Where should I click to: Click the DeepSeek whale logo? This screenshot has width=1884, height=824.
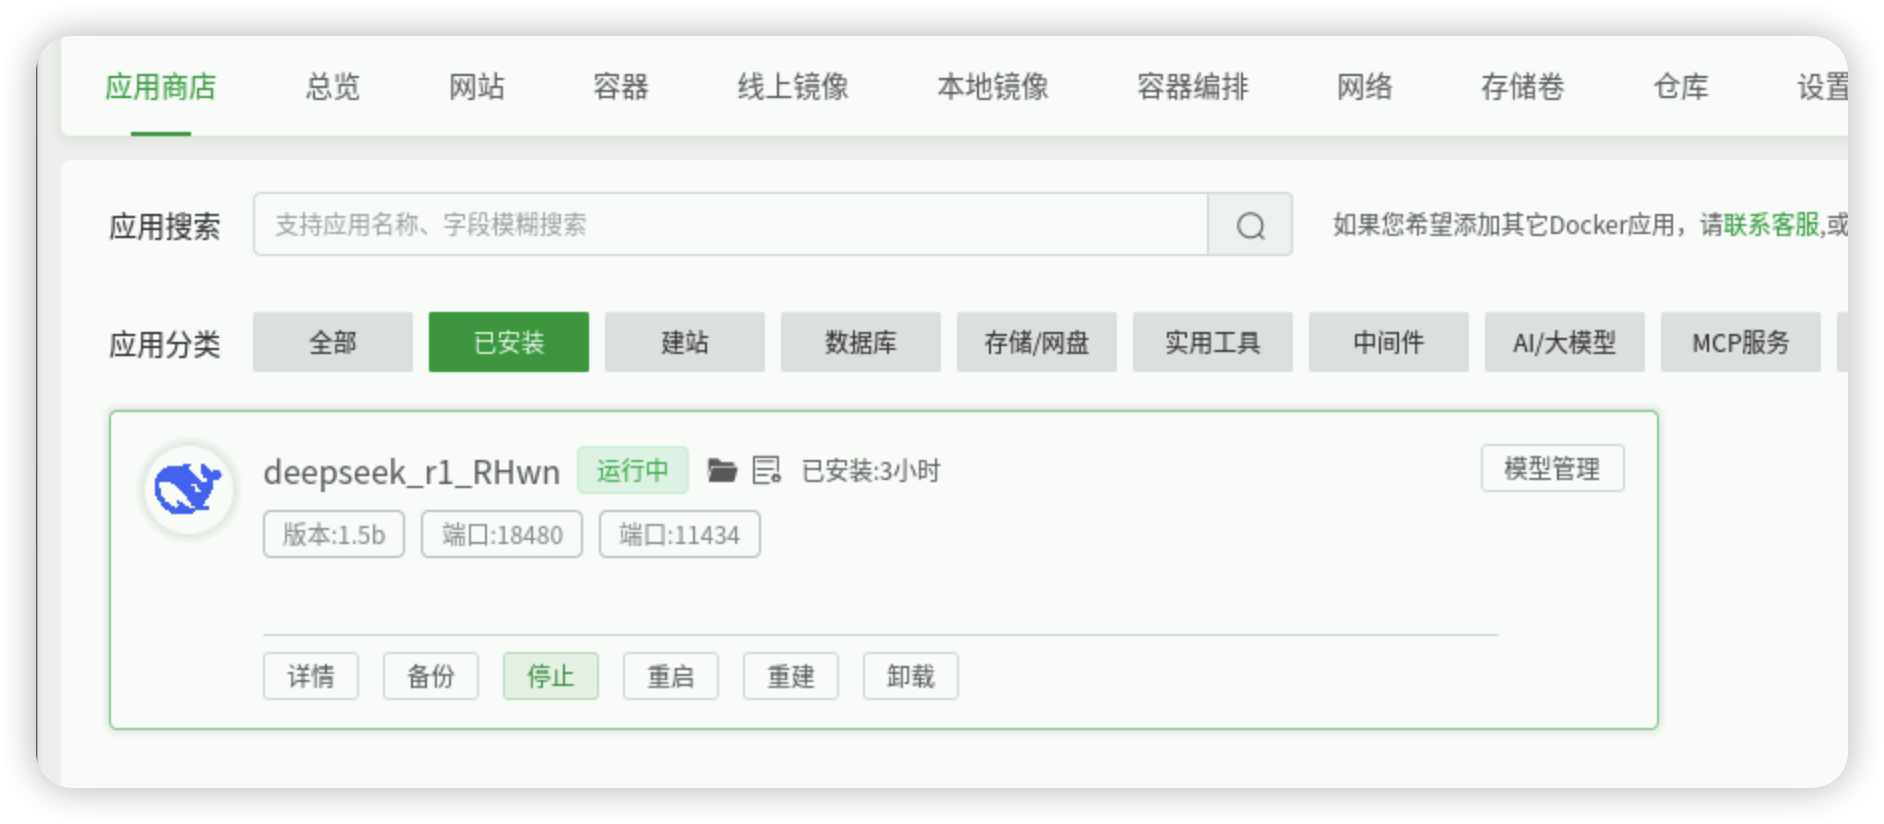point(188,489)
